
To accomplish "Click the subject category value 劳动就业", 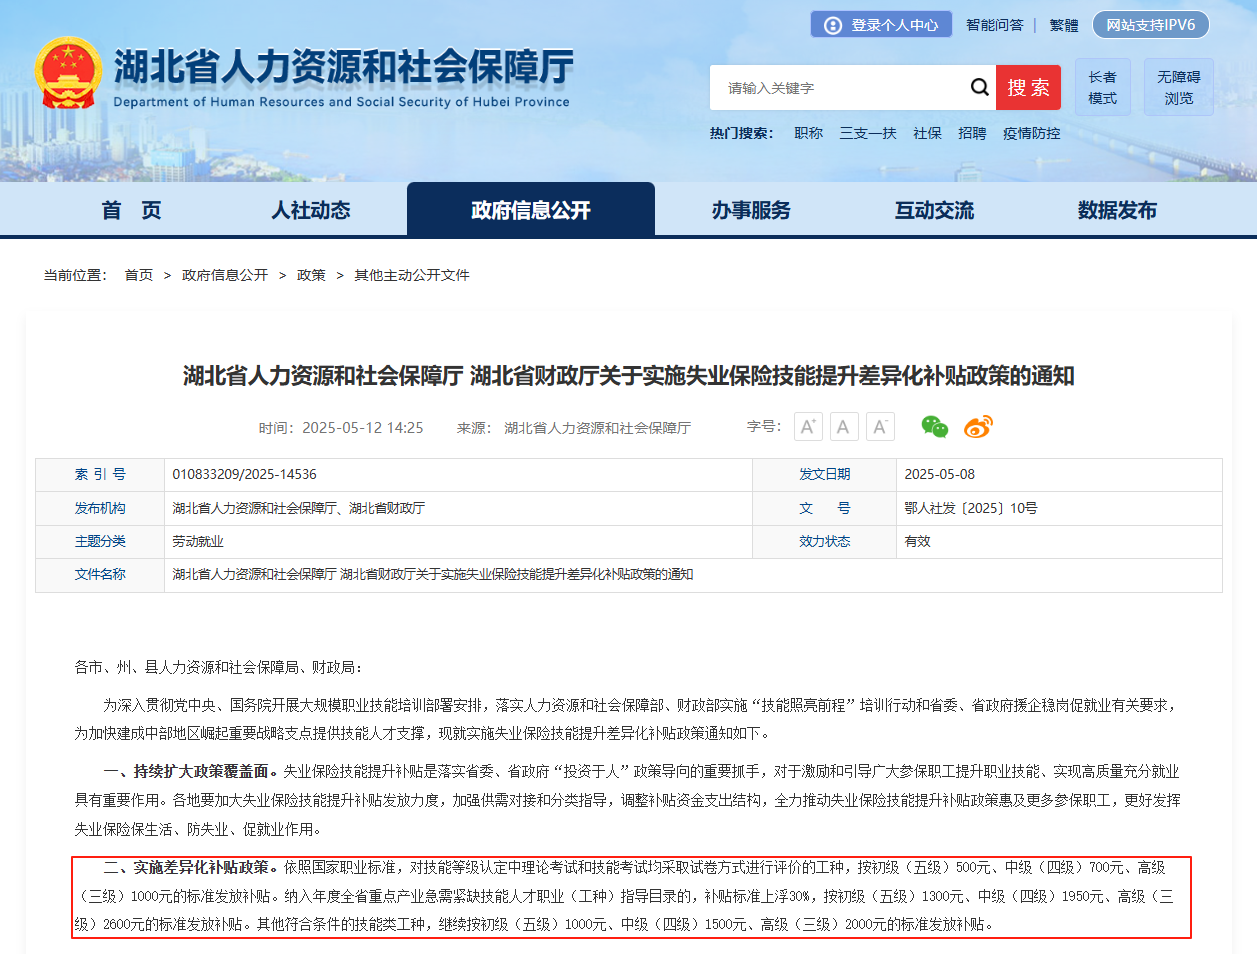I will pos(198,541).
